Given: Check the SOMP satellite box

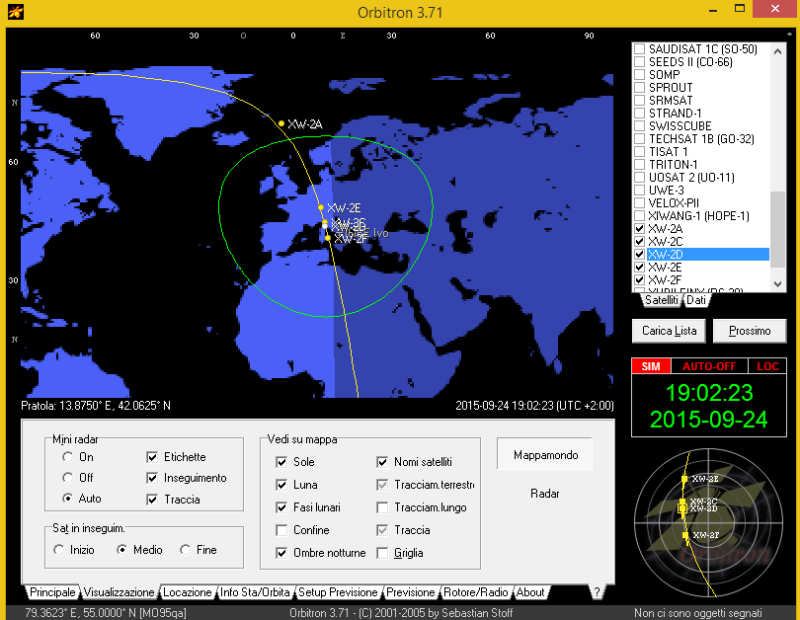Looking at the screenshot, I should [x=639, y=75].
